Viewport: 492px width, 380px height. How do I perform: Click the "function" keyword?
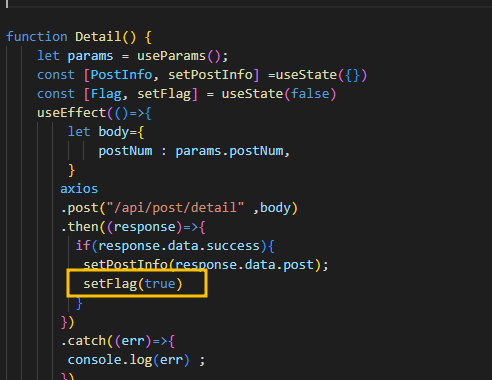pyautogui.click(x=37, y=37)
